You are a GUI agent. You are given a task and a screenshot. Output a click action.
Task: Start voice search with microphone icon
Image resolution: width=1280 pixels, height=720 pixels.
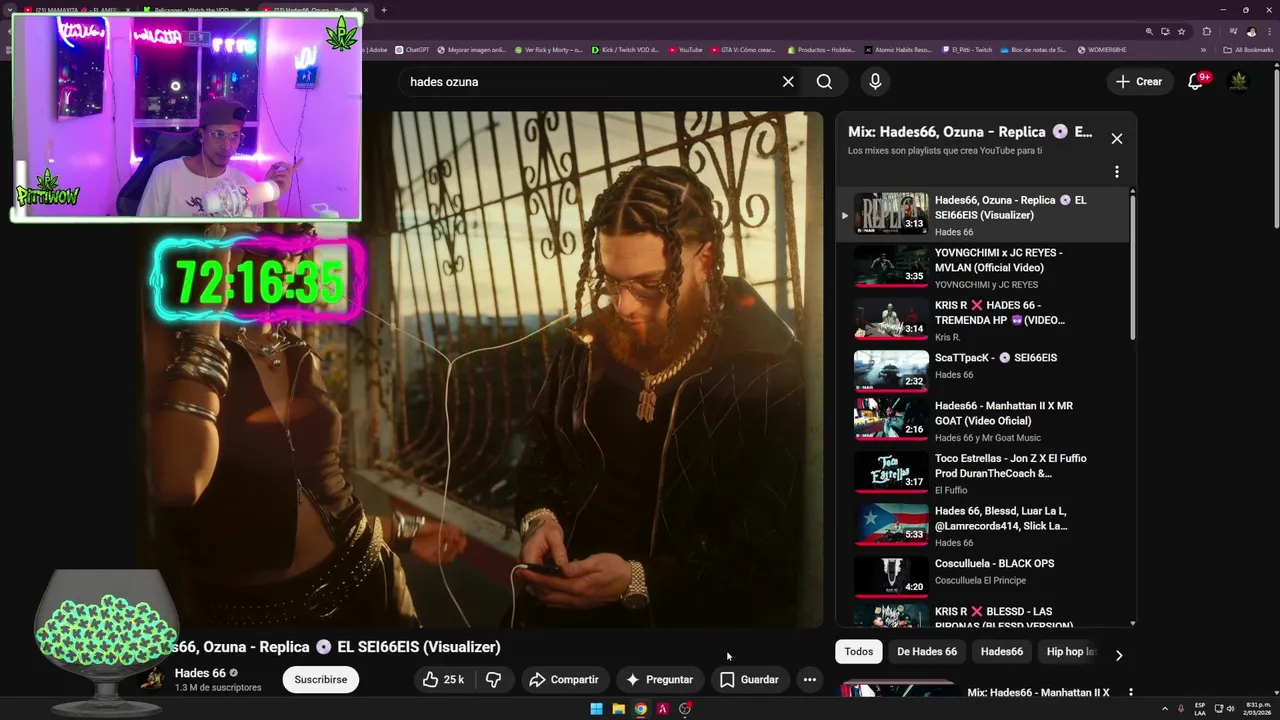[x=875, y=82]
